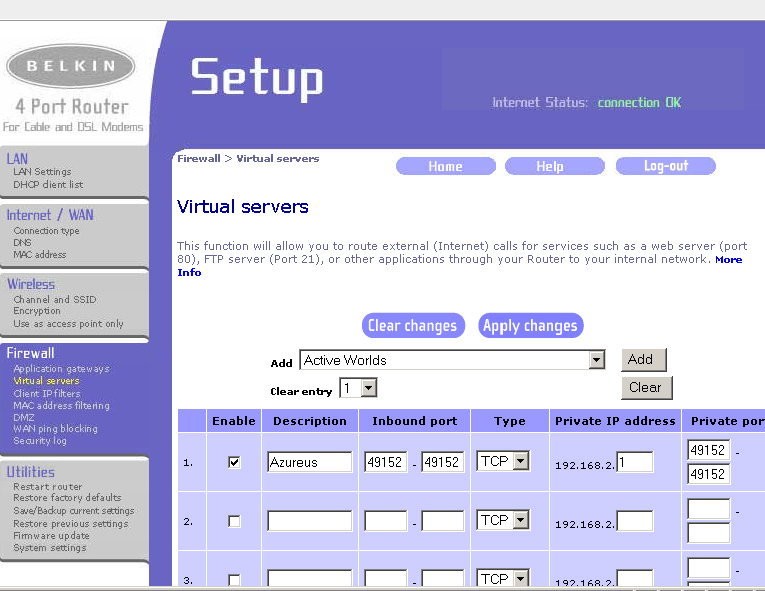Image resolution: width=765 pixels, height=591 pixels.
Task: Follow the More Info link
Action: point(728,259)
